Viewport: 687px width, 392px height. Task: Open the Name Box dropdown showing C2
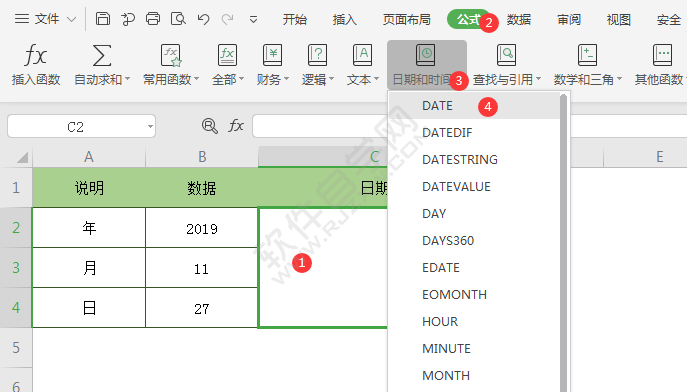point(150,127)
